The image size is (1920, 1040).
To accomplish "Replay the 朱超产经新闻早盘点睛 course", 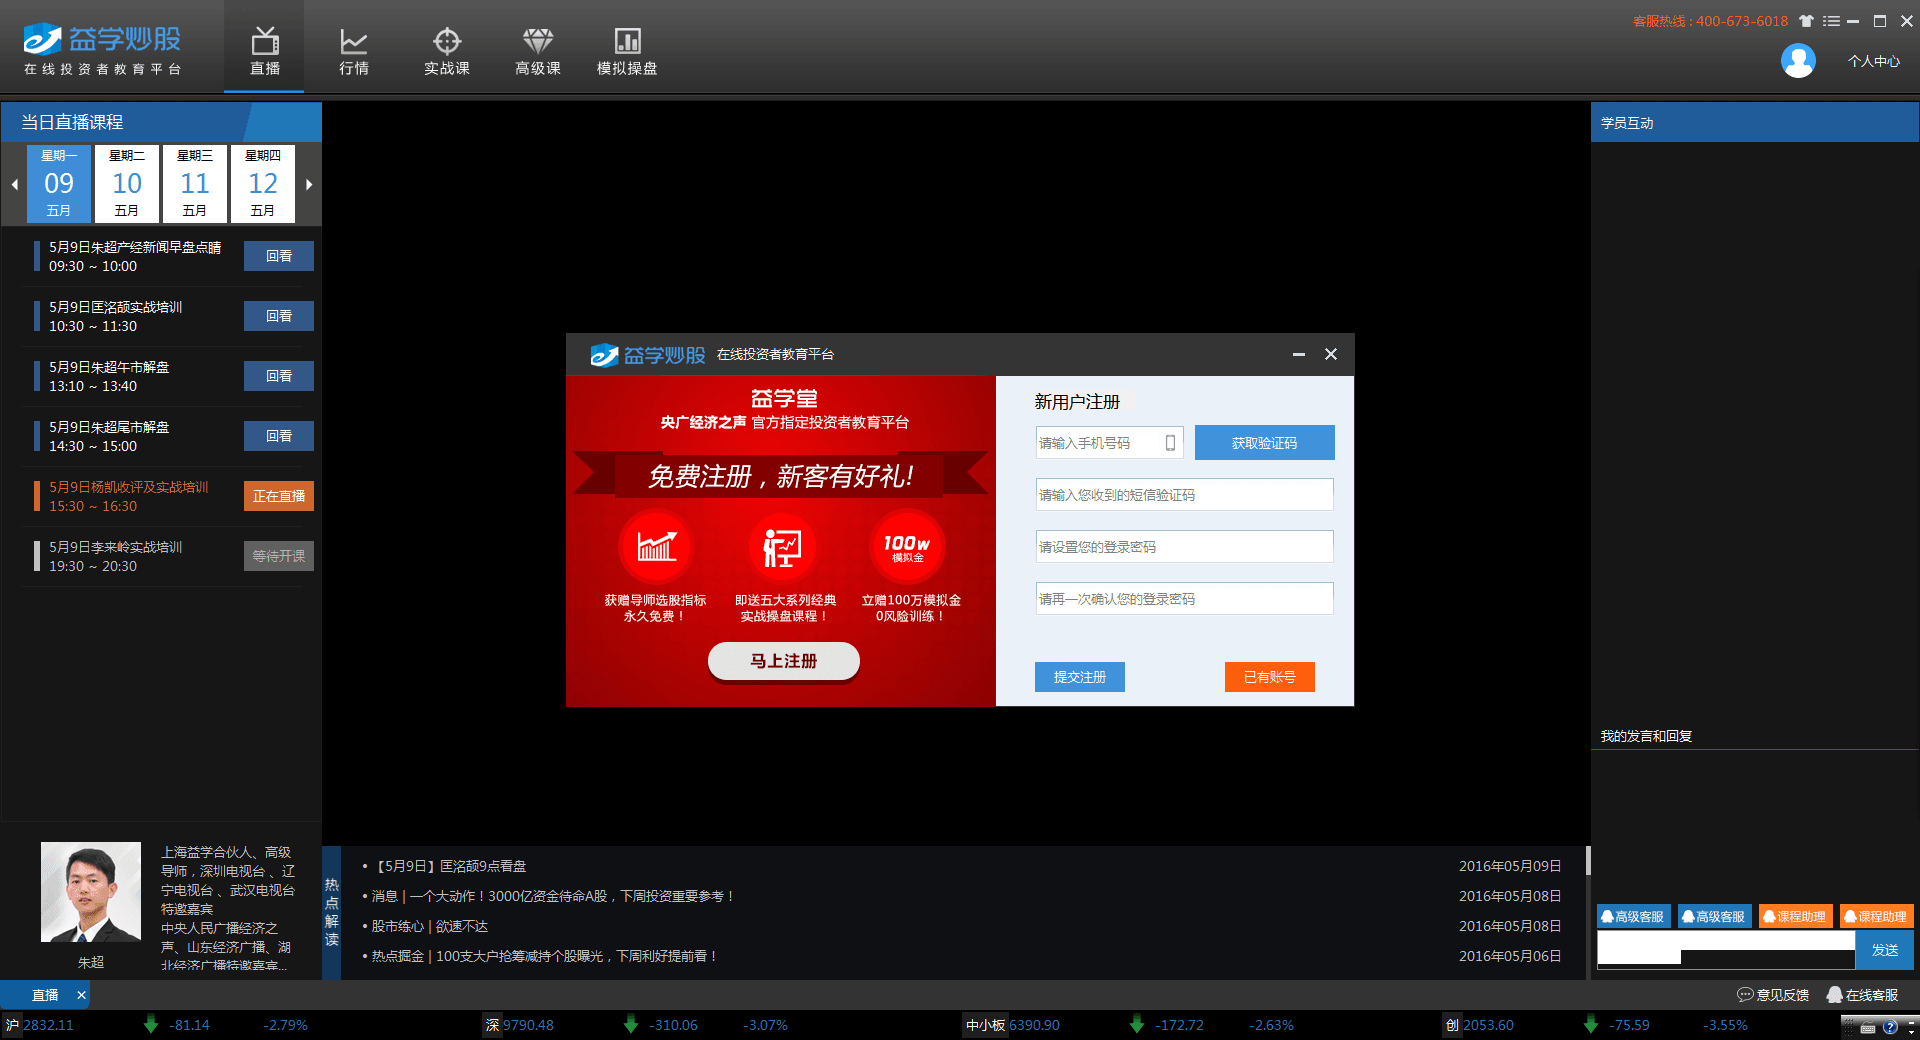I will 279,256.
